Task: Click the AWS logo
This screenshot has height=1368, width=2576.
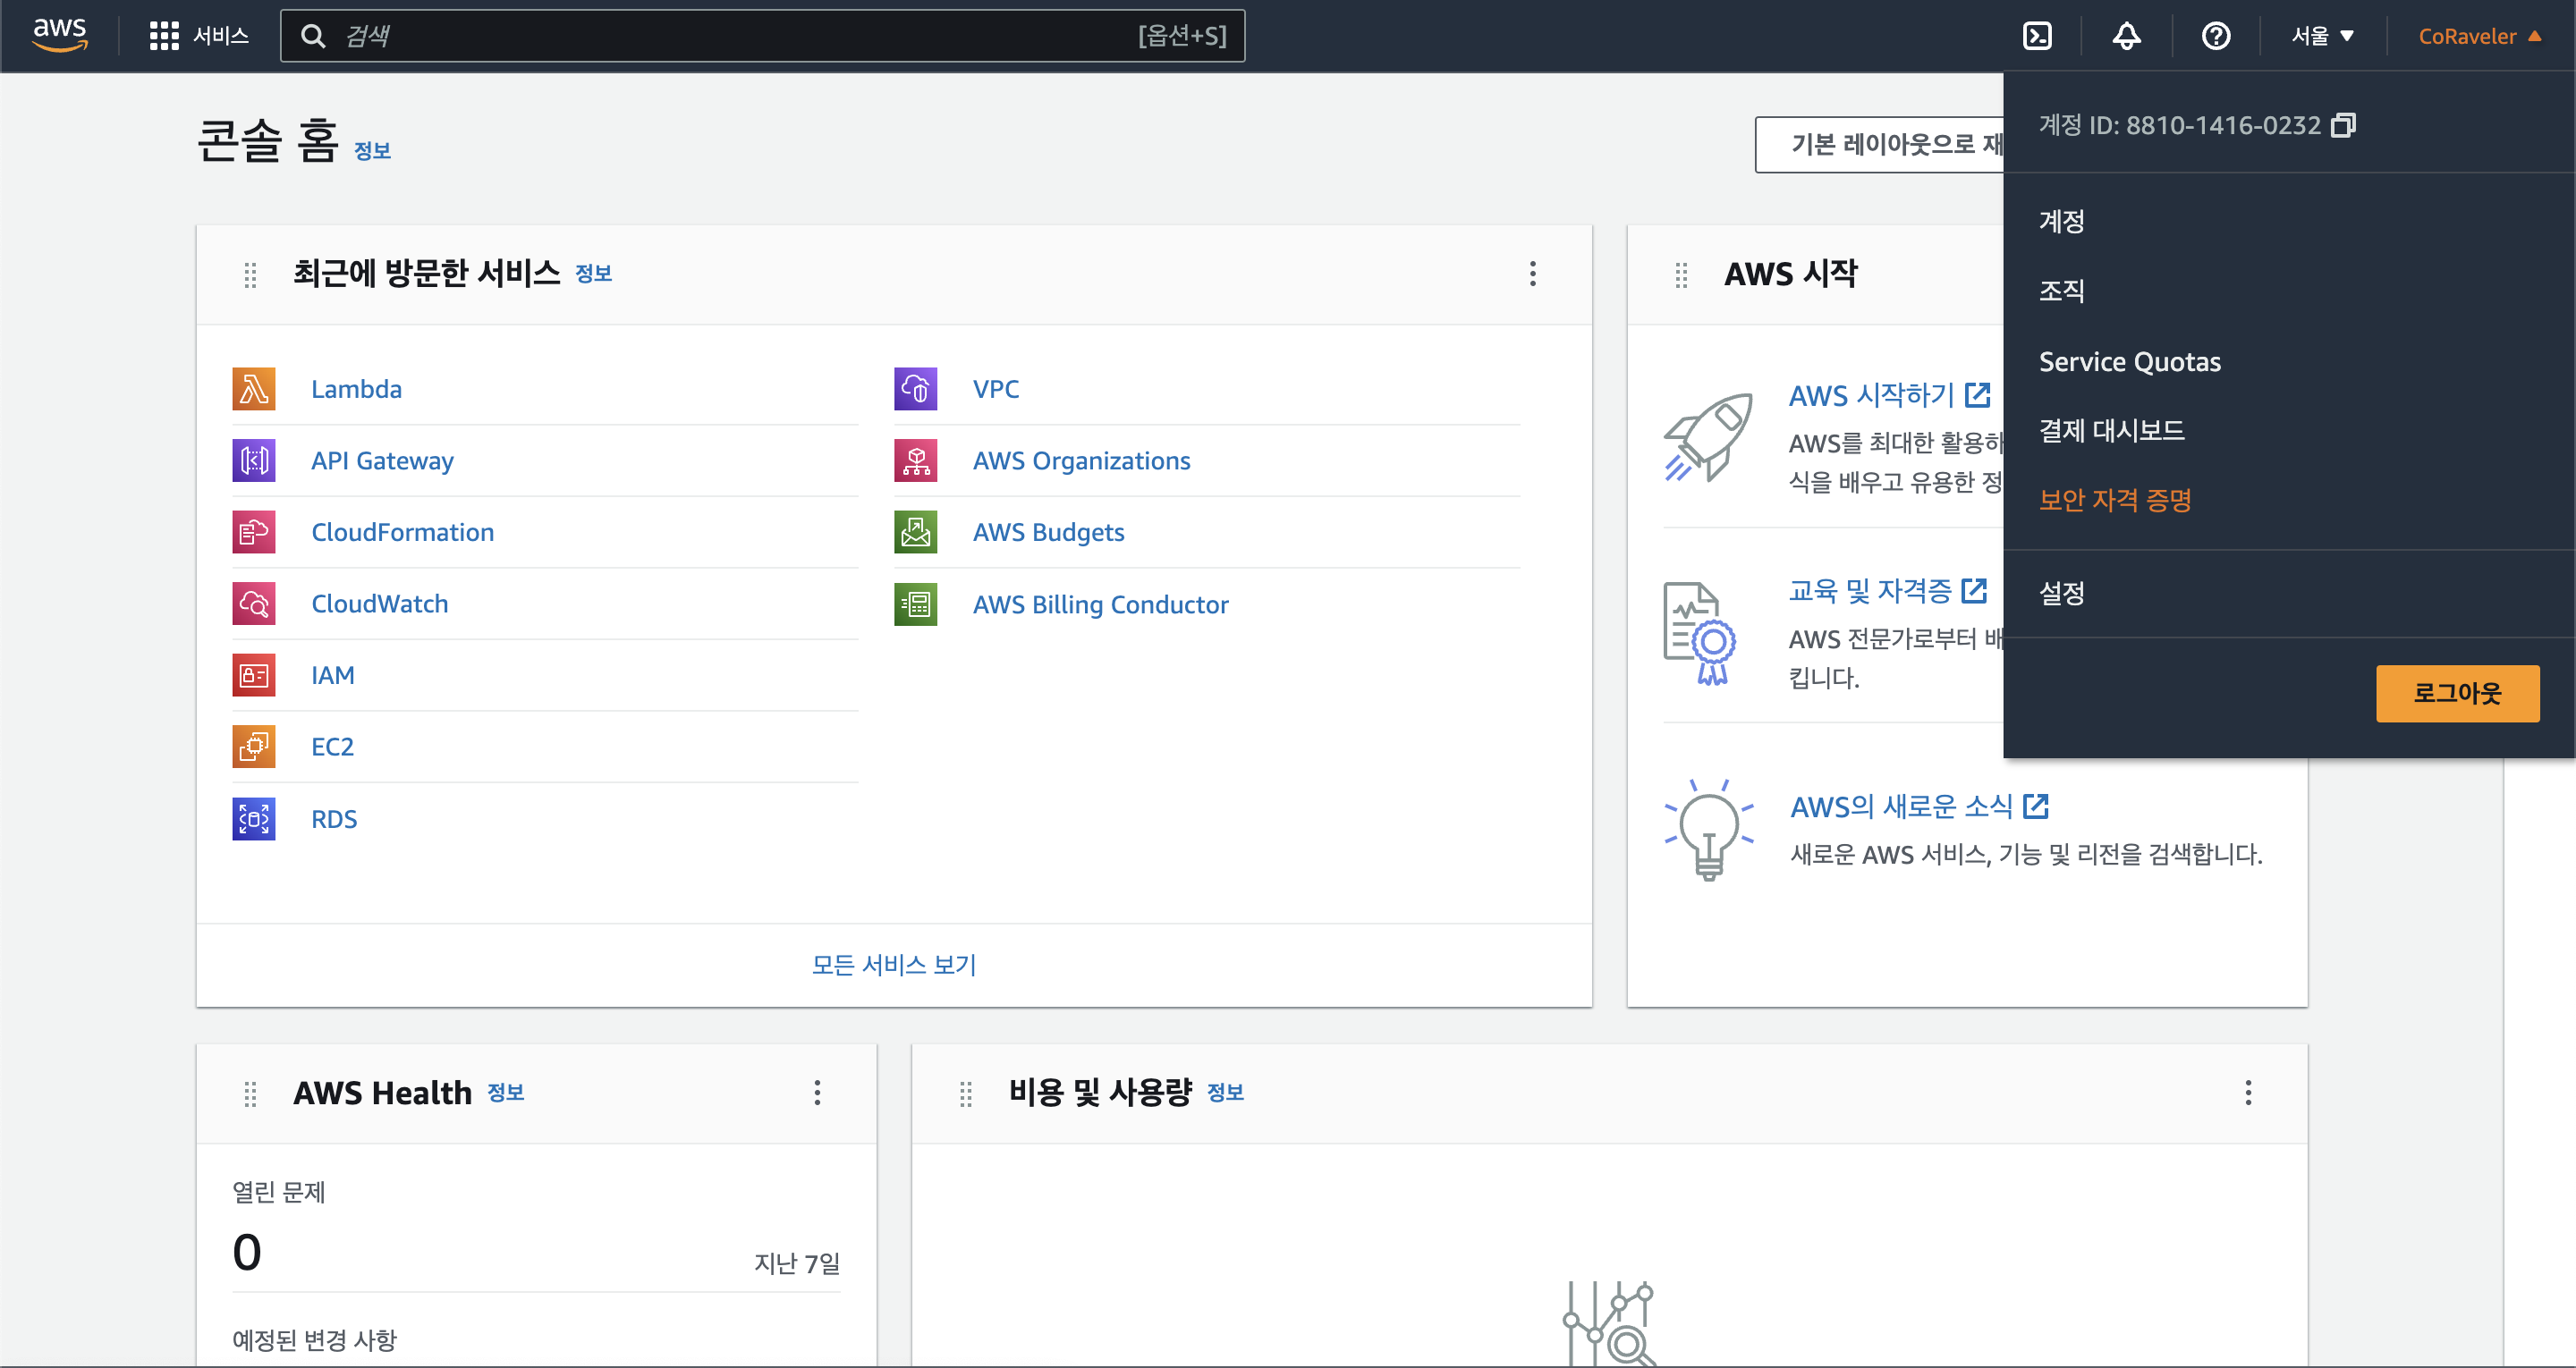Action: point(60,35)
